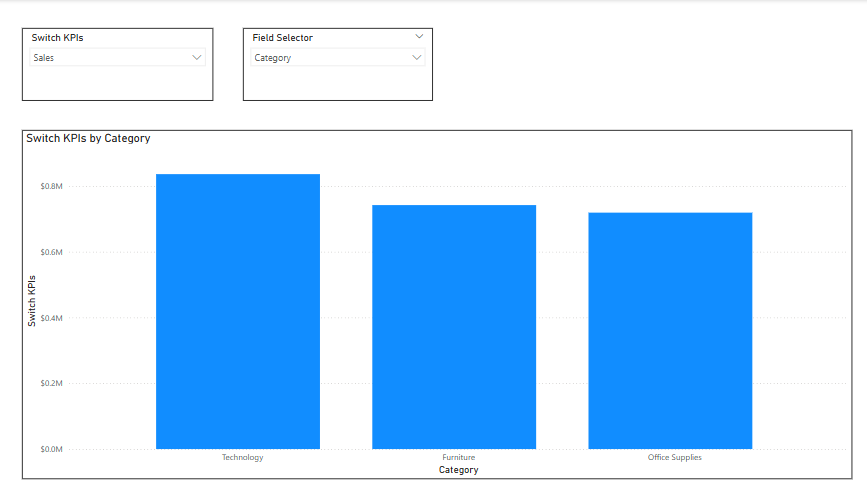The height and width of the screenshot is (485, 867).
Task: Click the Field Selector slicer title
Action: pyautogui.click(x=283, y=38)
